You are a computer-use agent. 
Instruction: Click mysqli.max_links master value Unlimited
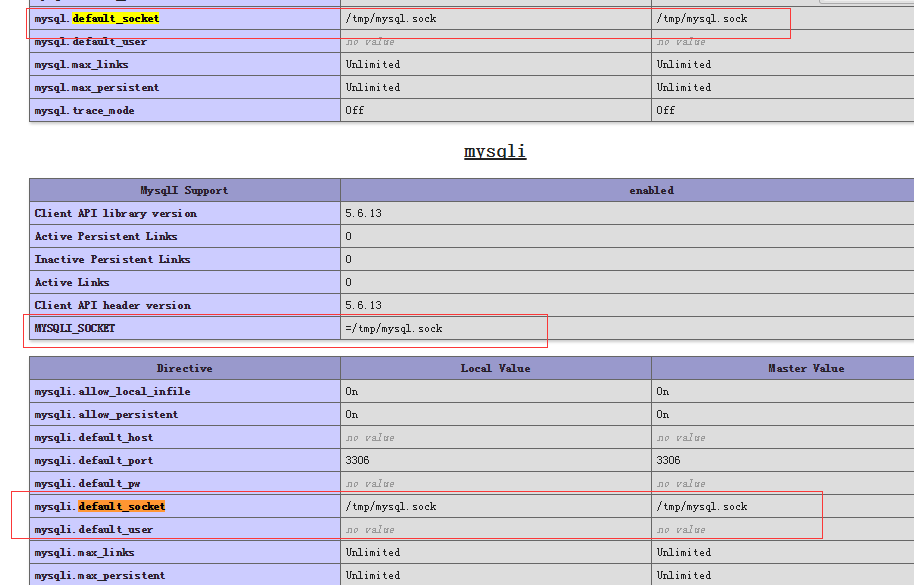tap(684, 552)
